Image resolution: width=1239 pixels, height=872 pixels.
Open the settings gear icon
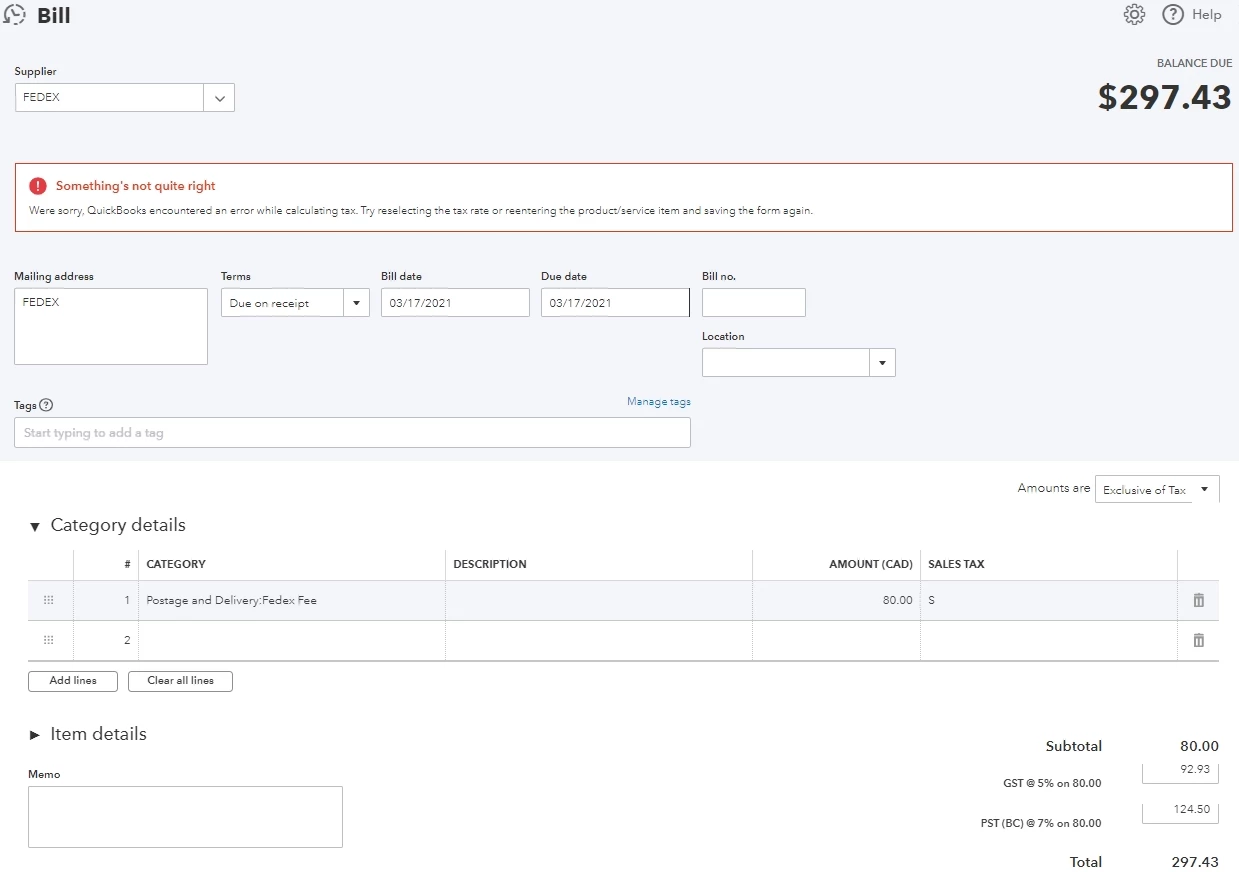1134,15
